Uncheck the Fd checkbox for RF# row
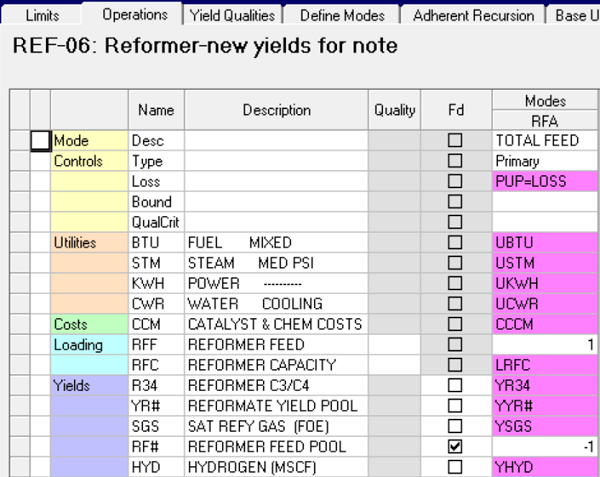600x477 pixels. point(455,446)
